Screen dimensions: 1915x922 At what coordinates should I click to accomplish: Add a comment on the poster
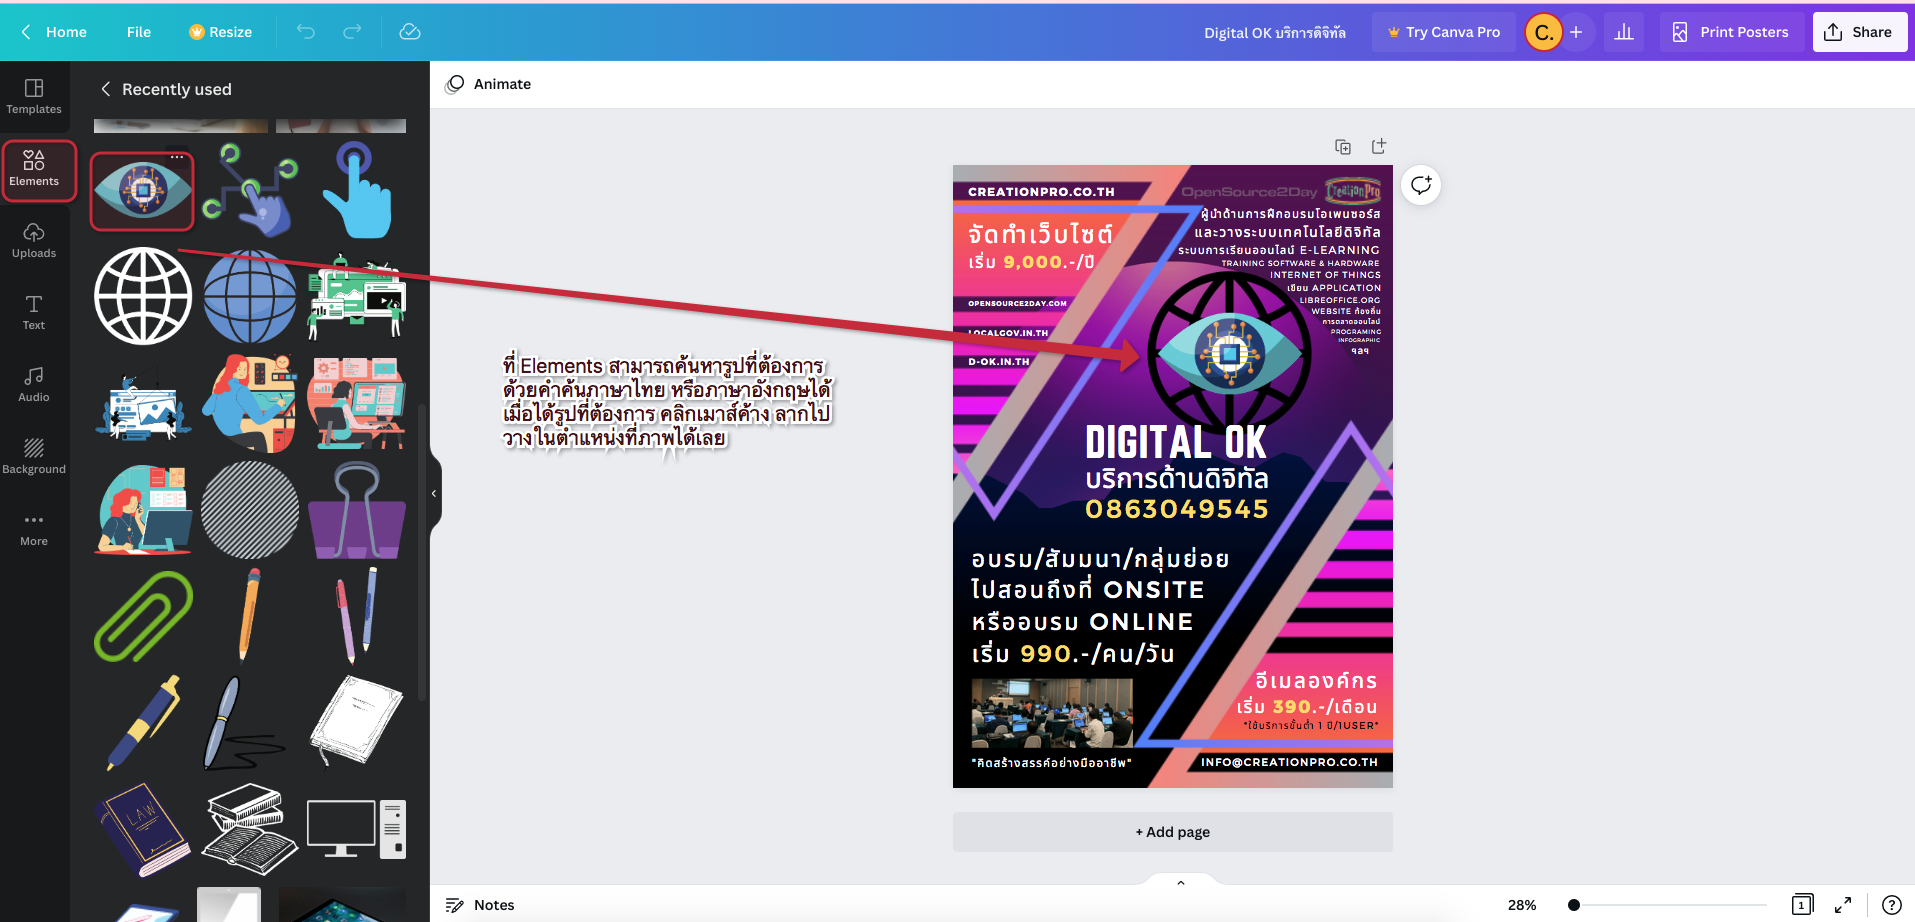pos(1421,185)
